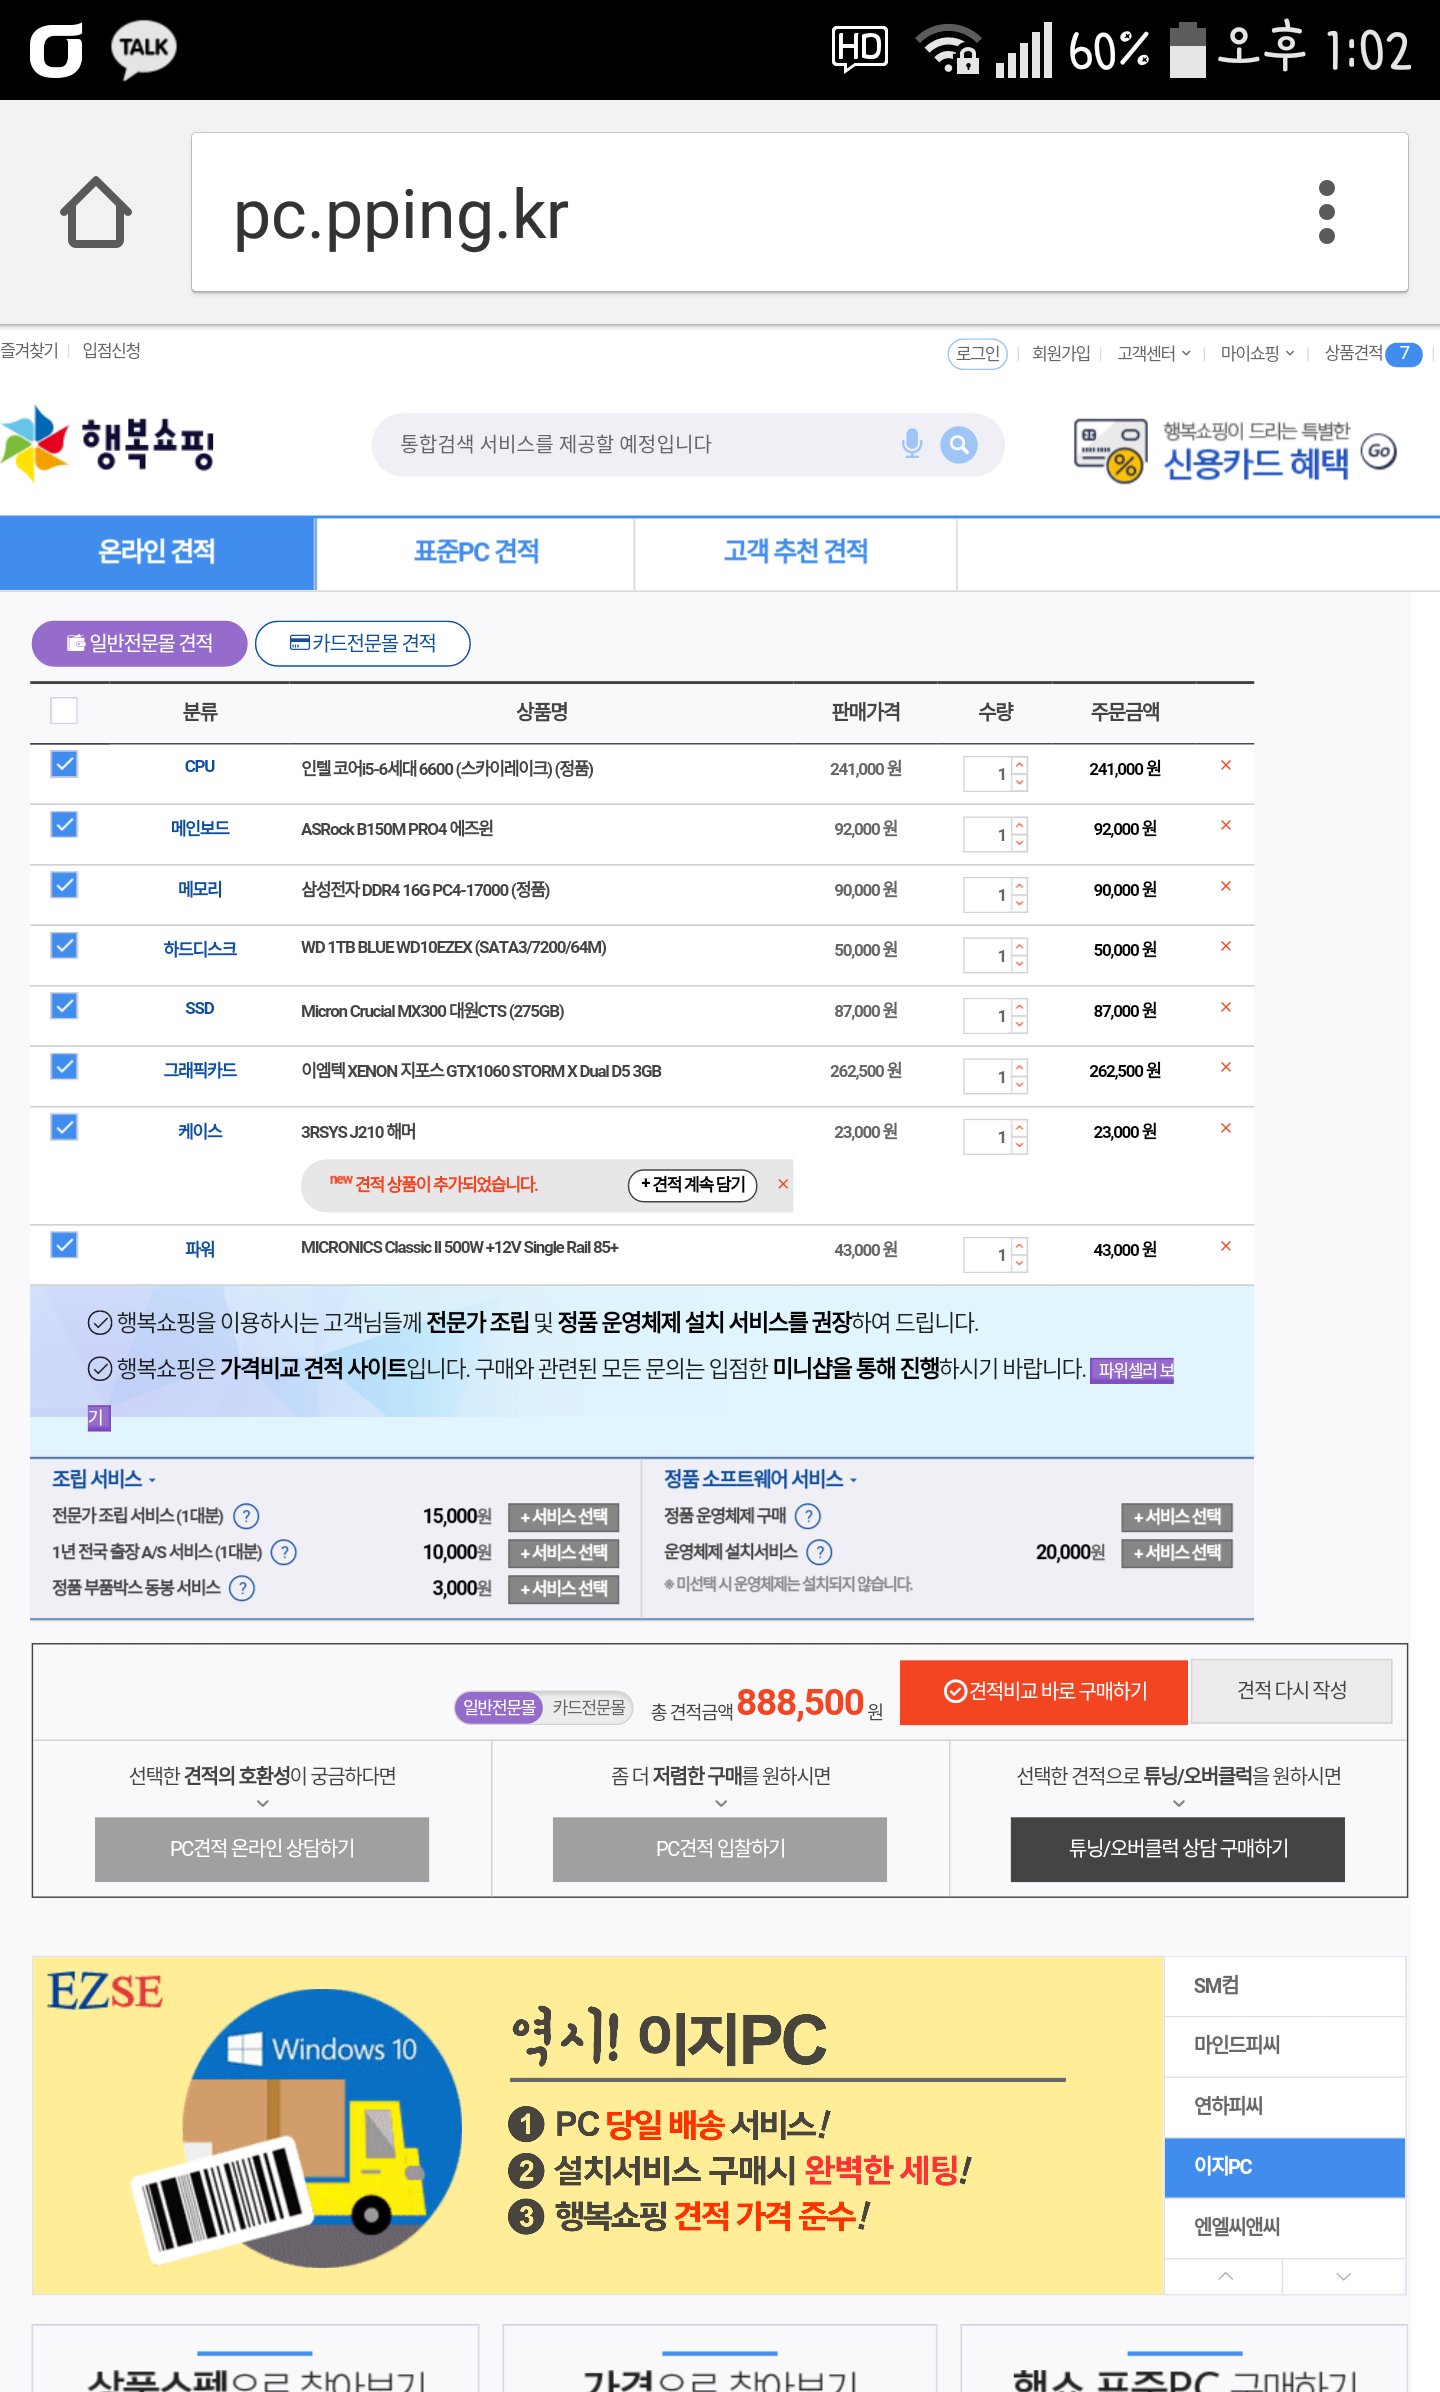Click the Go icon on credit card banner
Viewport: 1440px width, 2392px height.
pyautogui.click(x=1379, y=451)
